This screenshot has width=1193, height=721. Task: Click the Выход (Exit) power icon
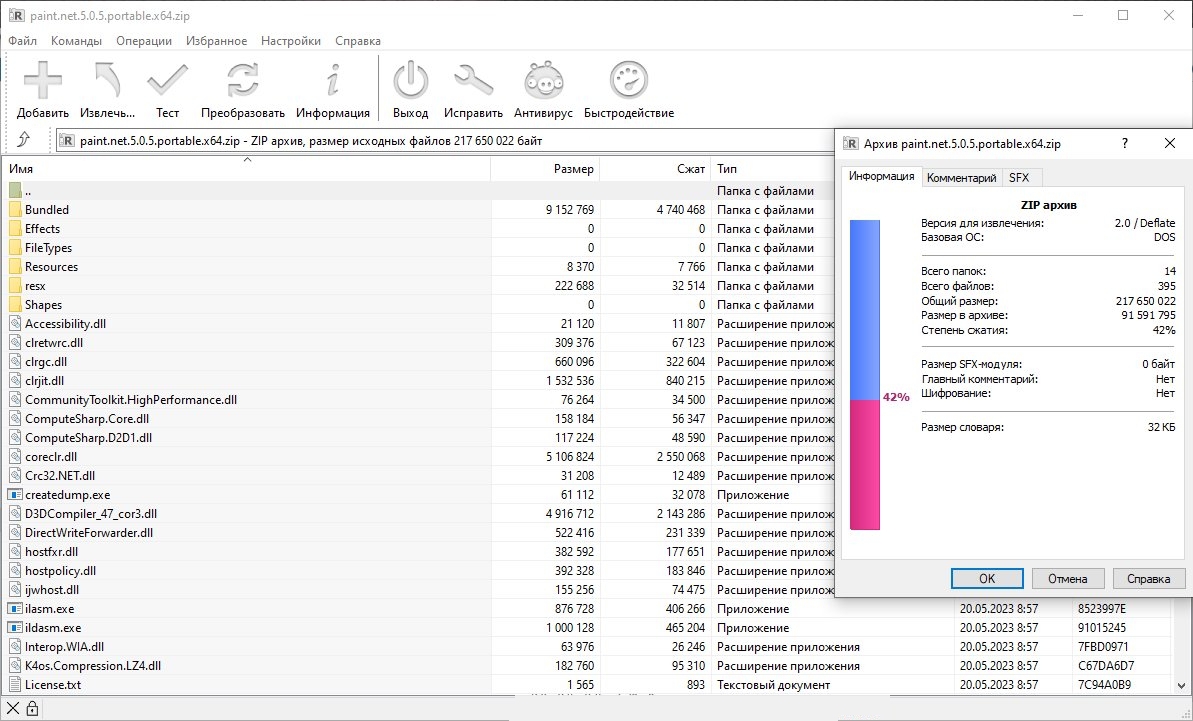[411, 81]
